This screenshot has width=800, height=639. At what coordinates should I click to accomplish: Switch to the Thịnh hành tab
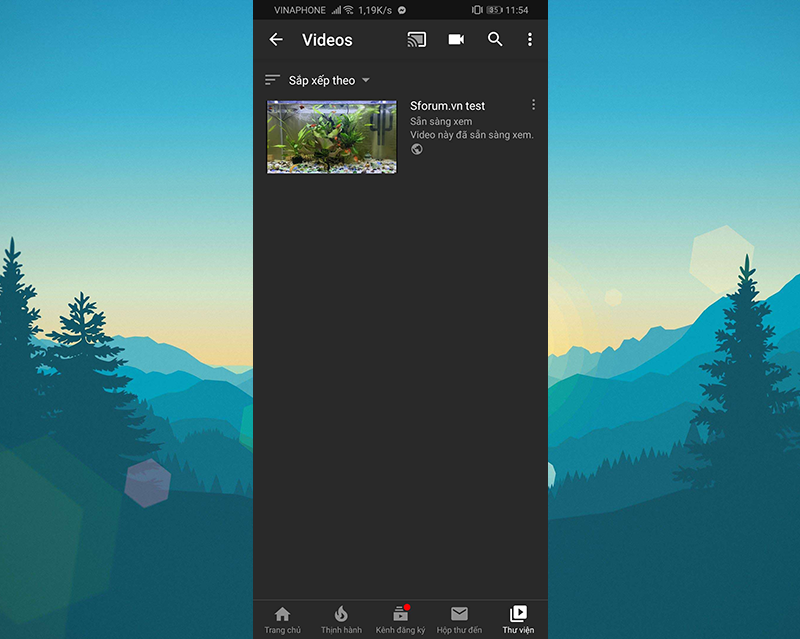coord(341,620)
